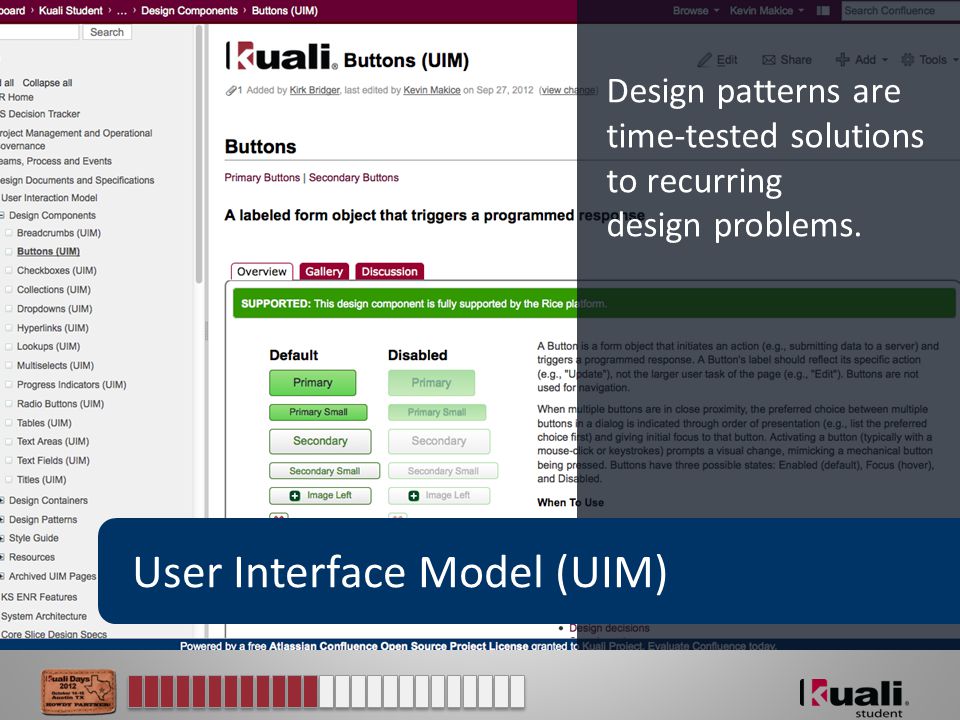
Task: Open Checkboxes (UIM) tree page
Action: click(57, 270)
